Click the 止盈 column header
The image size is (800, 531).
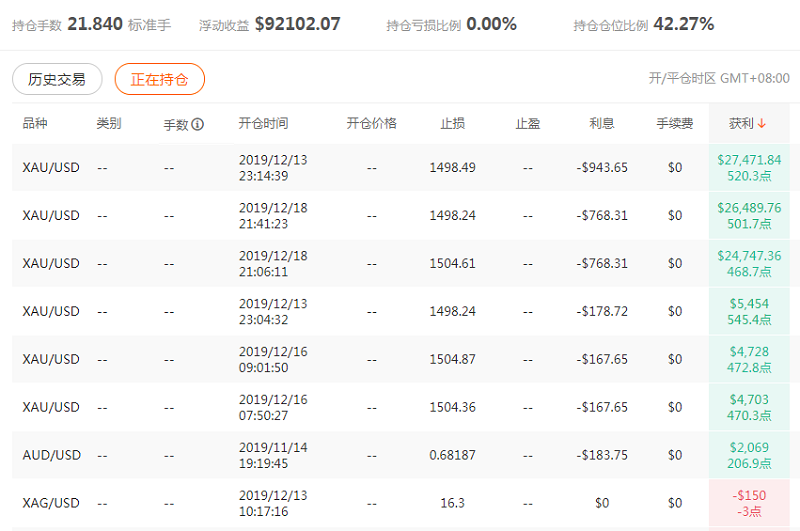pos(528,123)
